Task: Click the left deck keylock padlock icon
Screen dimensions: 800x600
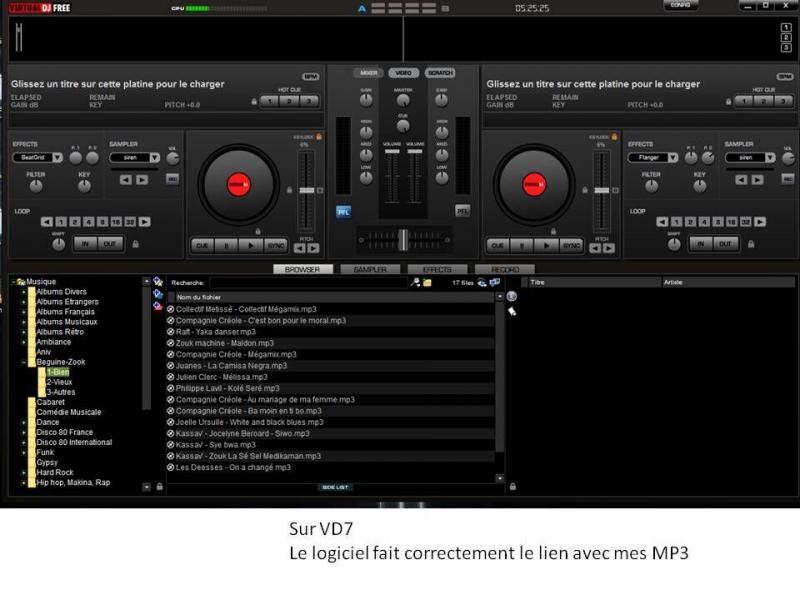Action: pos(319,137)
